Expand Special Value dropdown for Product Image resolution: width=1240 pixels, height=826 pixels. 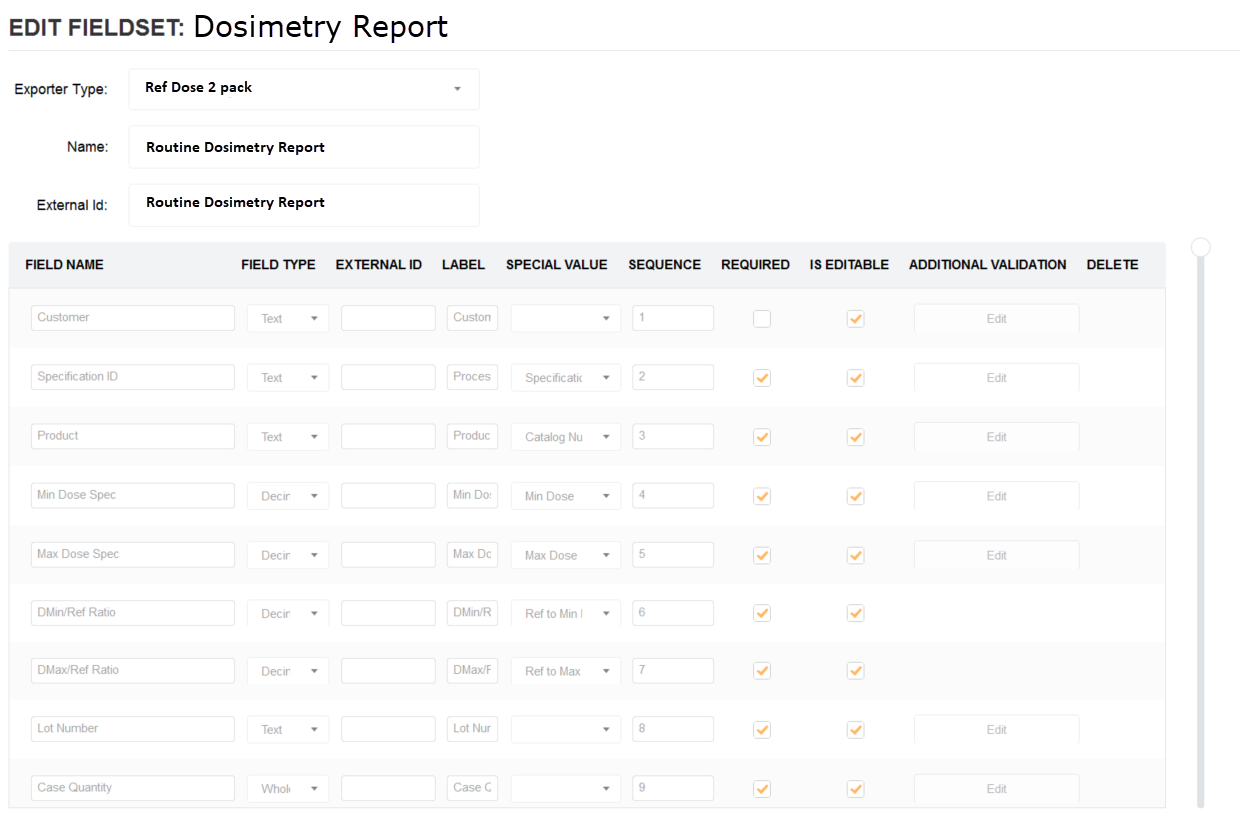click(565, 437)
